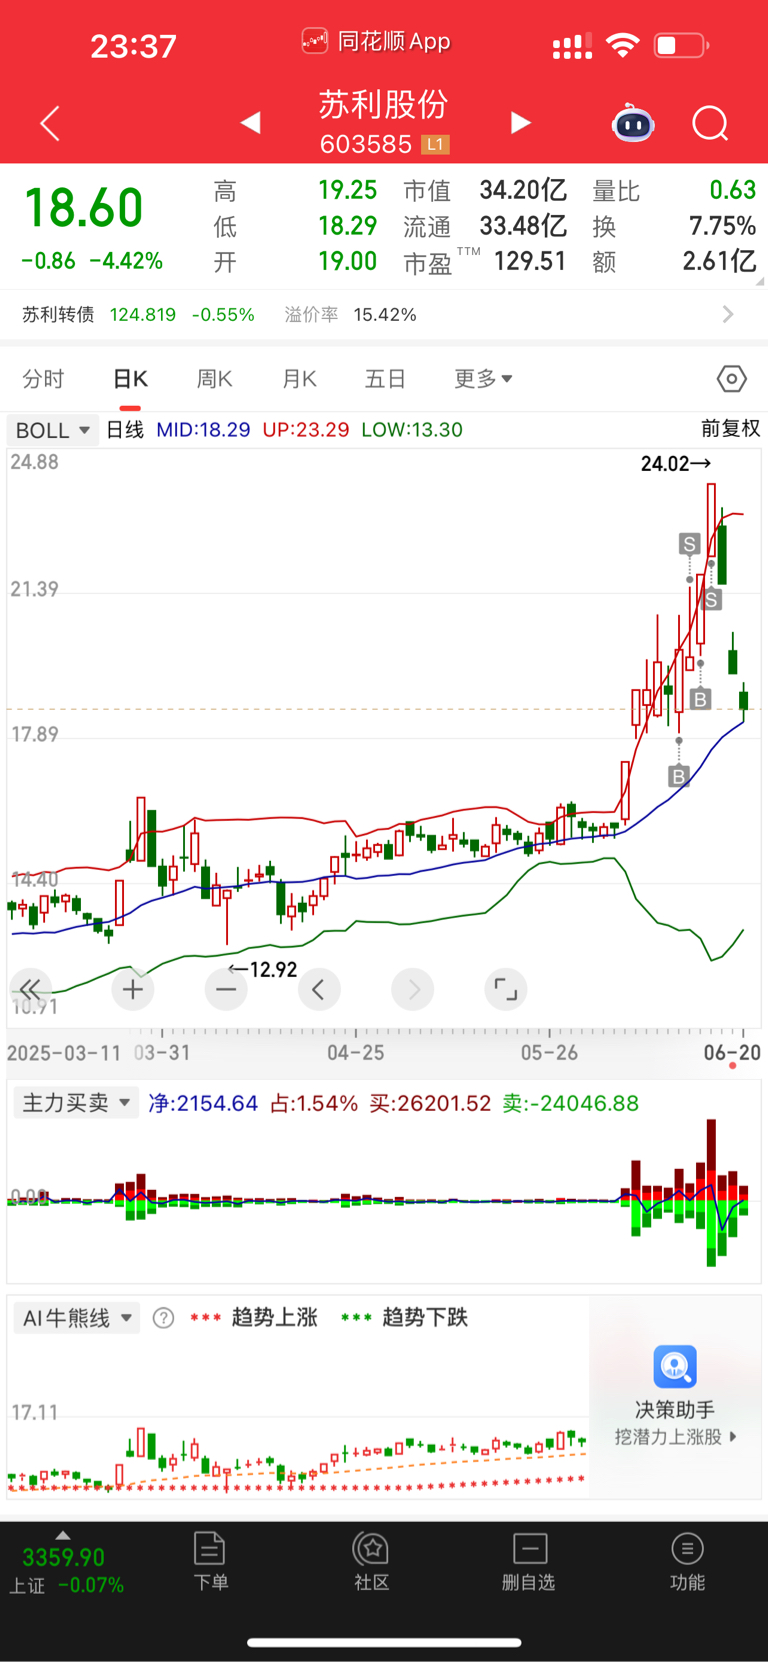
Task: Tap the 苏利股份 stock title
Action: 383,105
